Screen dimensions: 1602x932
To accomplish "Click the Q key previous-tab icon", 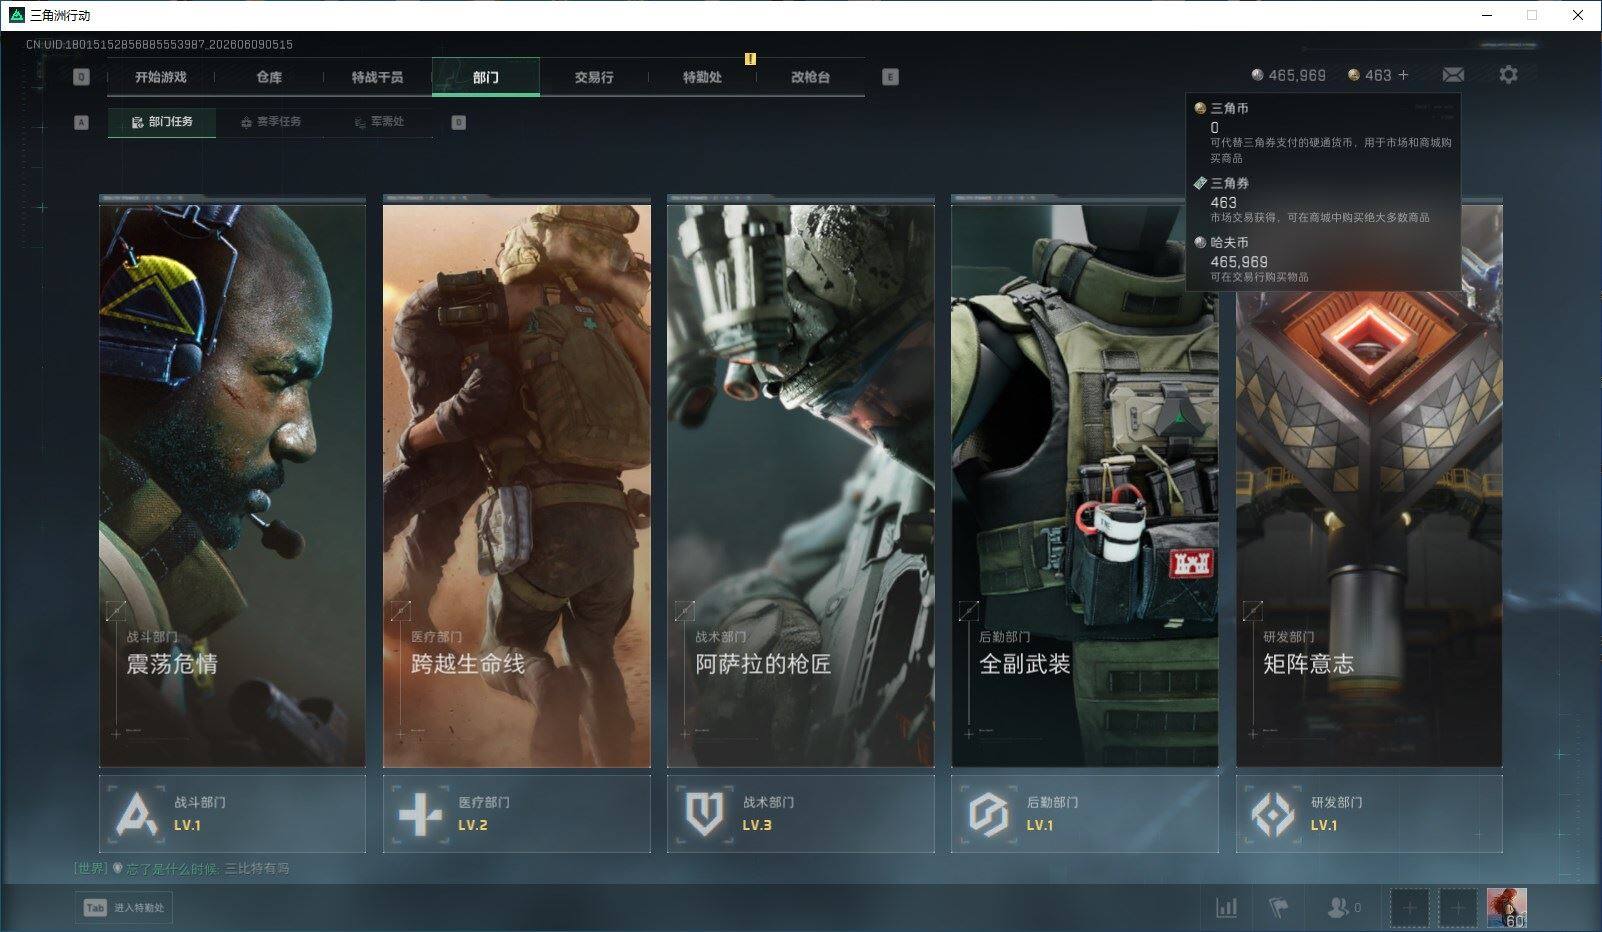I will [x=81, y=77].
